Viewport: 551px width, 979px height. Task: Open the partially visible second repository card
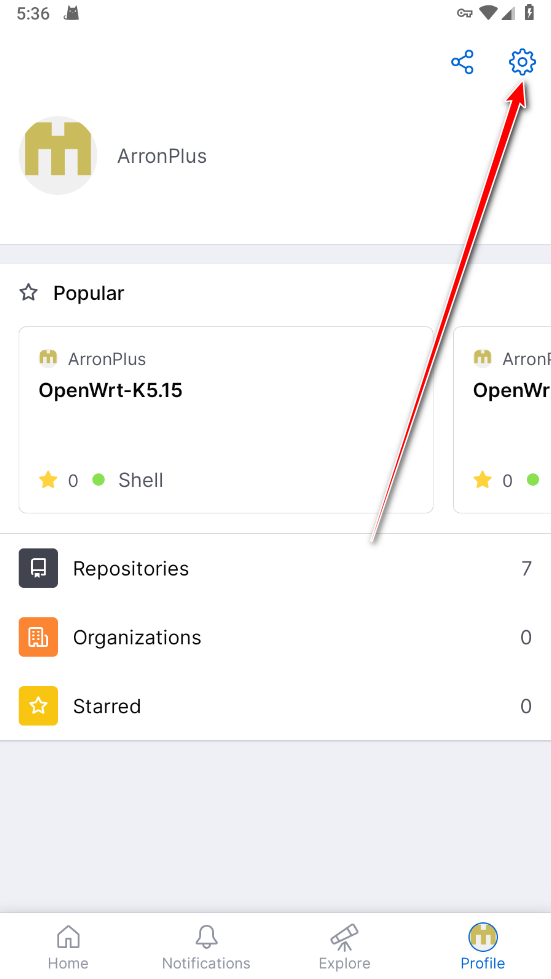click(502, 420)
